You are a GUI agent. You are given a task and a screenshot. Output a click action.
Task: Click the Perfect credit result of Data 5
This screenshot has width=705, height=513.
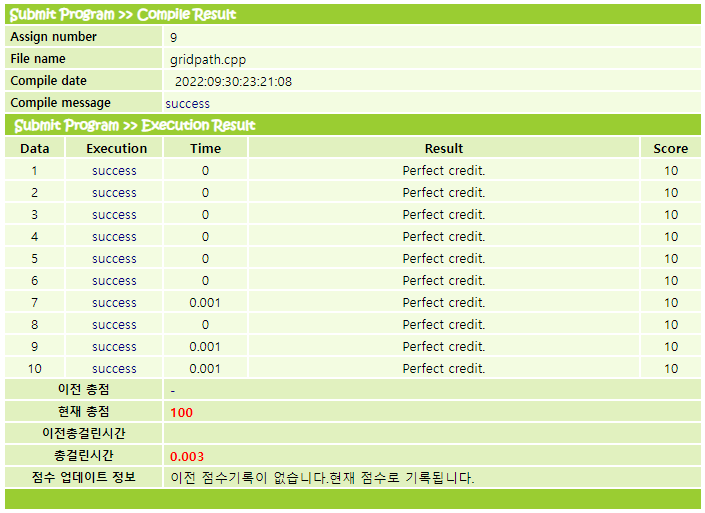[444, 259]
